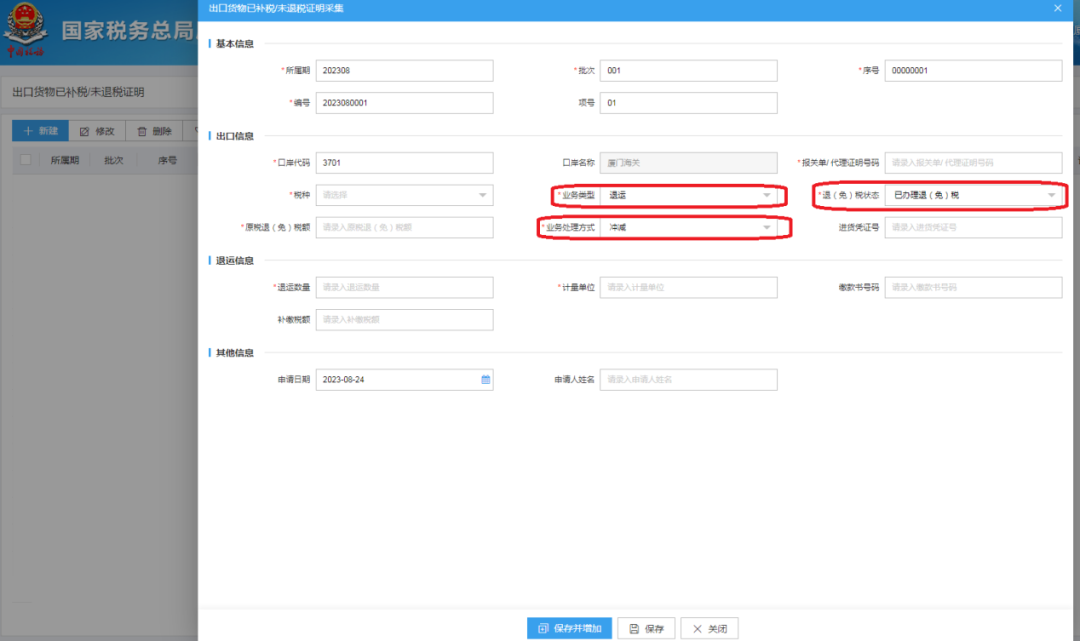Click the dialog title 出口货物已补税/未退税证明采集
Image resolution: width=1080 pixels, height=641 pixels.
[276, 8]
